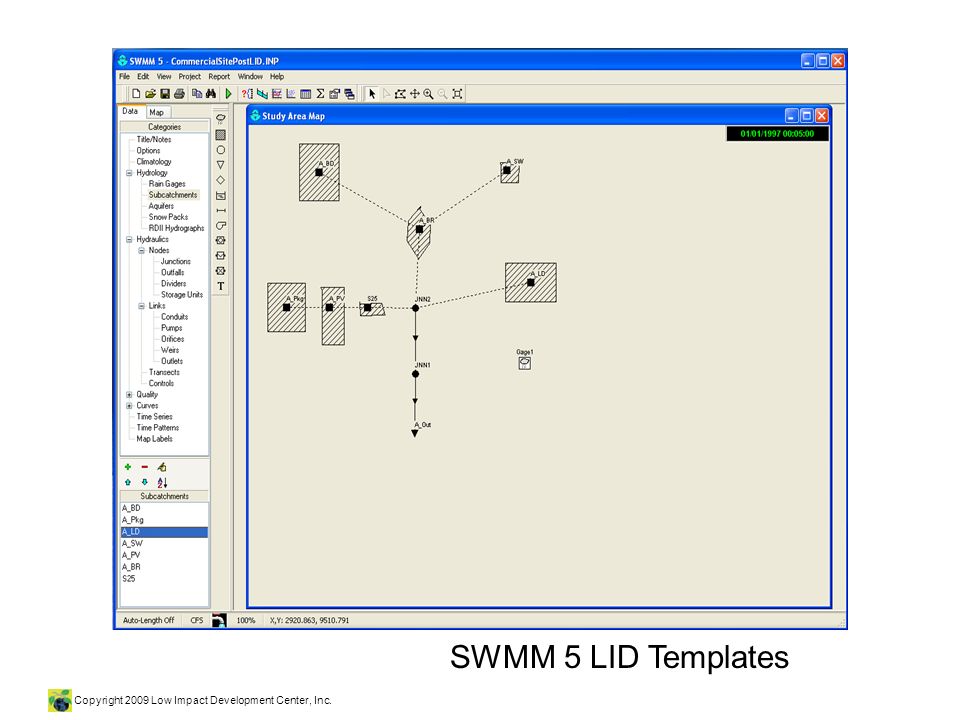
Task: Open the Project menu
Action: pyautogui.click(x=189, y=77)
